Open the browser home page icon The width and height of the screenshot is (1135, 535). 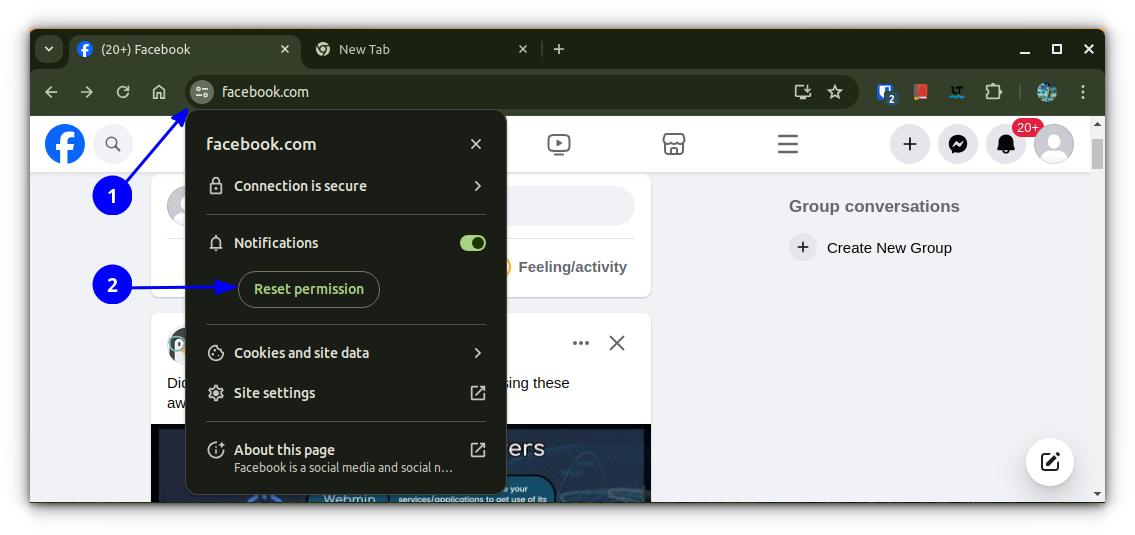(159, 92)
